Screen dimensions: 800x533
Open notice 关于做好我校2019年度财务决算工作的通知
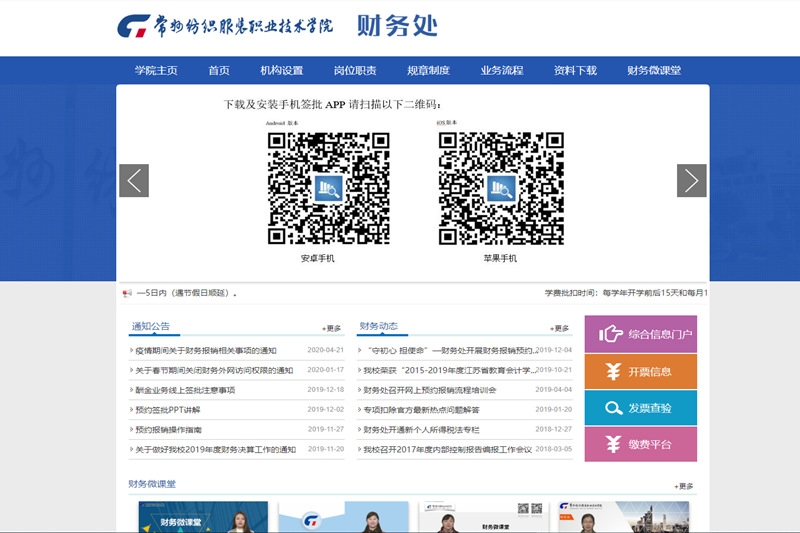point(215,449)
